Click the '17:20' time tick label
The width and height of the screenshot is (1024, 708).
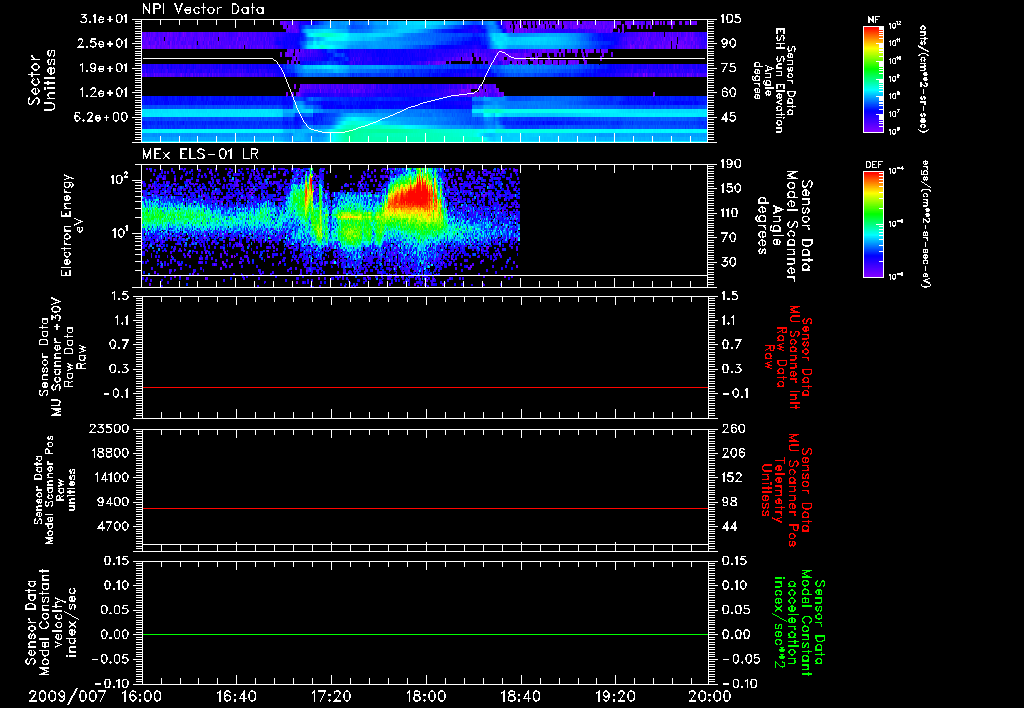coord(331,696)
